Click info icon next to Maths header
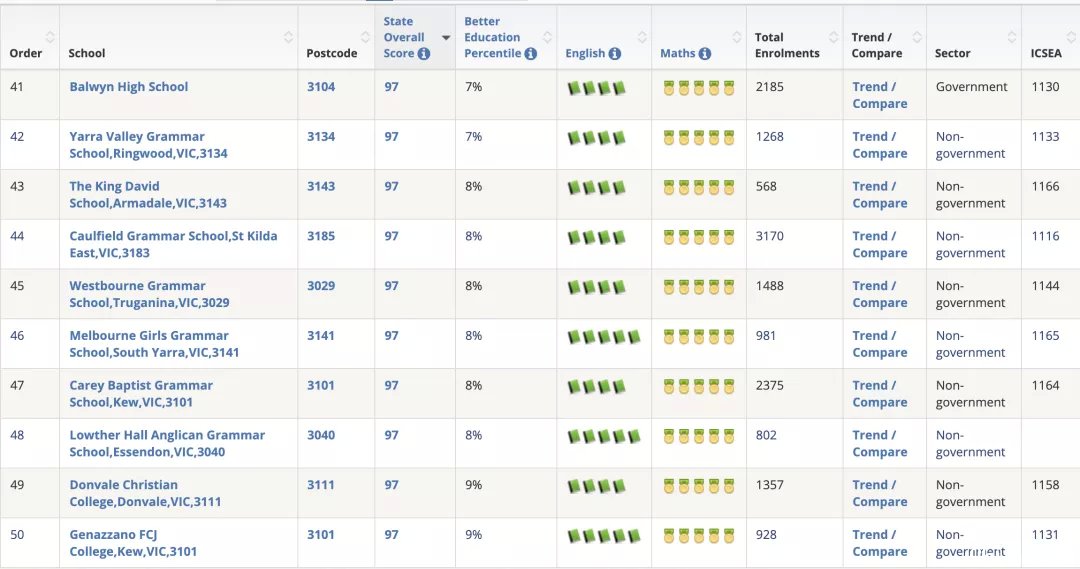The height and width of the screenshot is (569, 1080). [705, 54]
